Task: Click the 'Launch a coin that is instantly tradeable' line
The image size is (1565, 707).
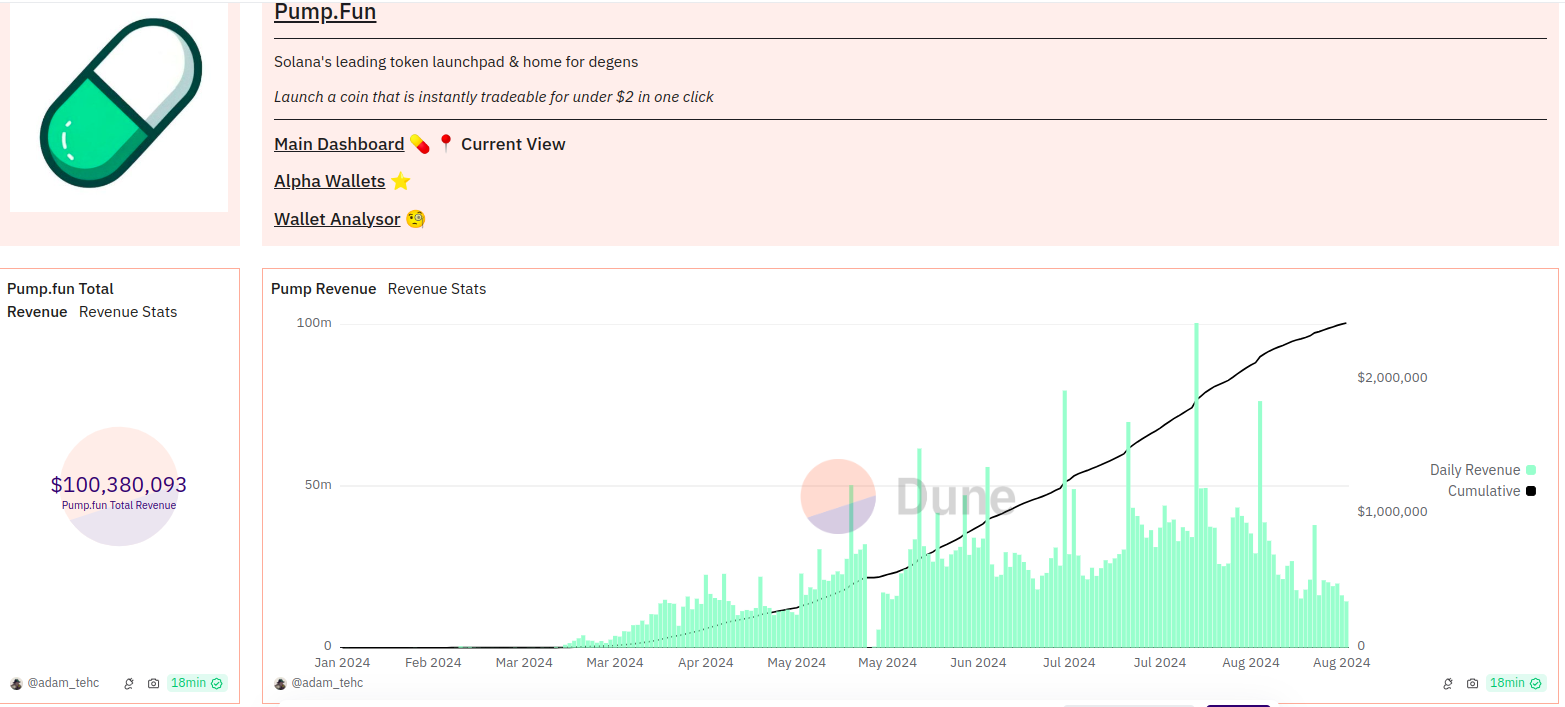Action: [x=494, y=97]
